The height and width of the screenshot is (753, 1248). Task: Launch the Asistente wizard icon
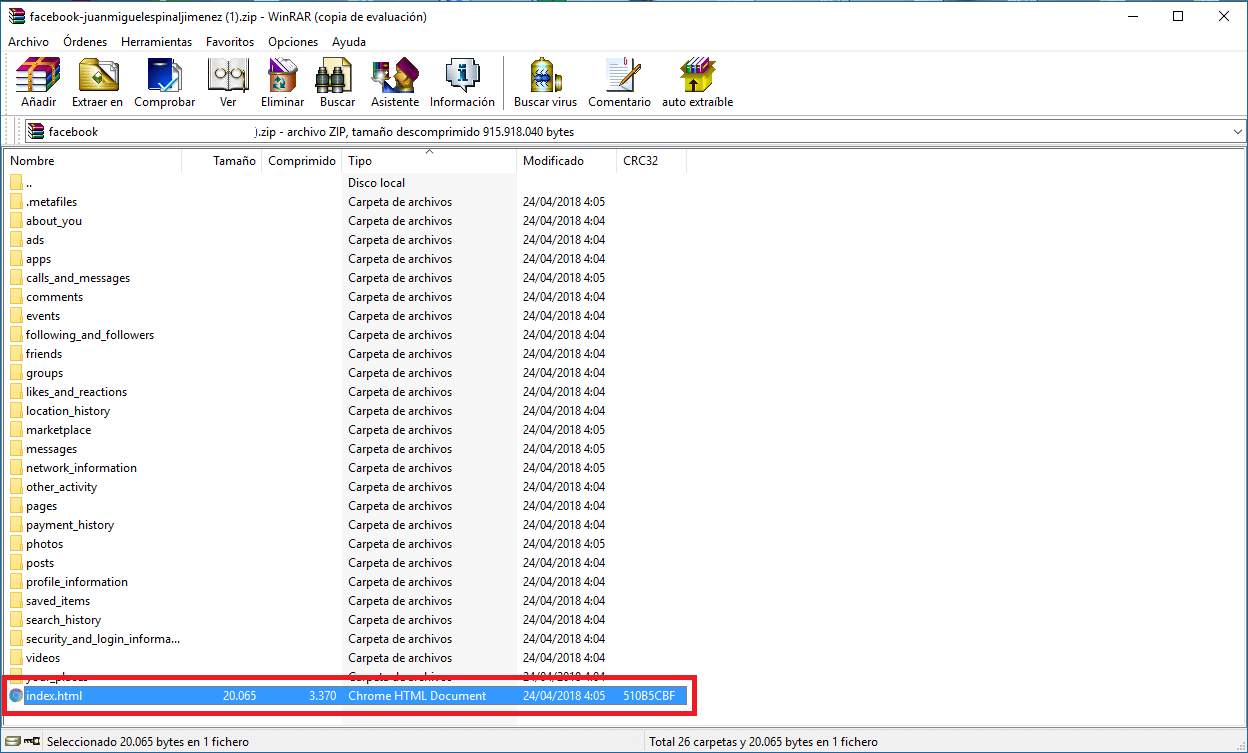(x=394, y=75)
